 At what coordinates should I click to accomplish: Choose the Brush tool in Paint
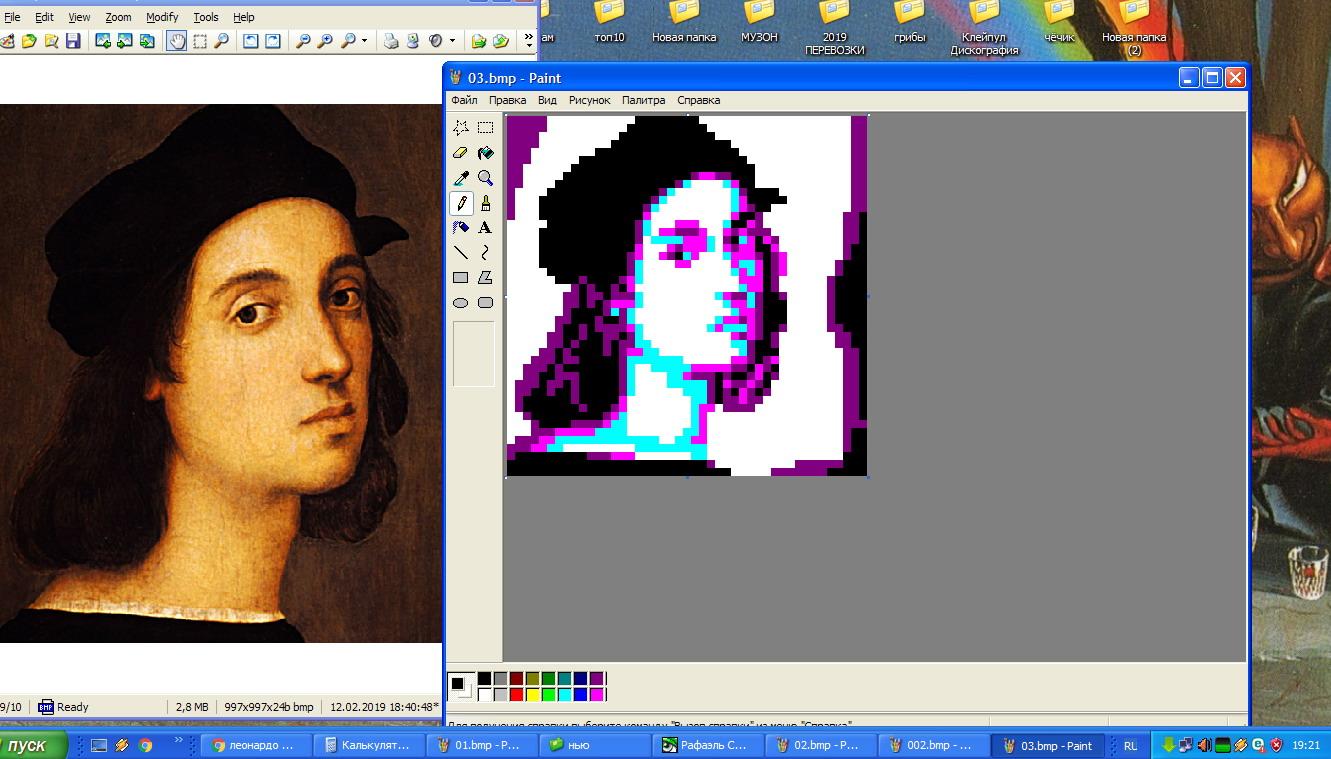485,203
